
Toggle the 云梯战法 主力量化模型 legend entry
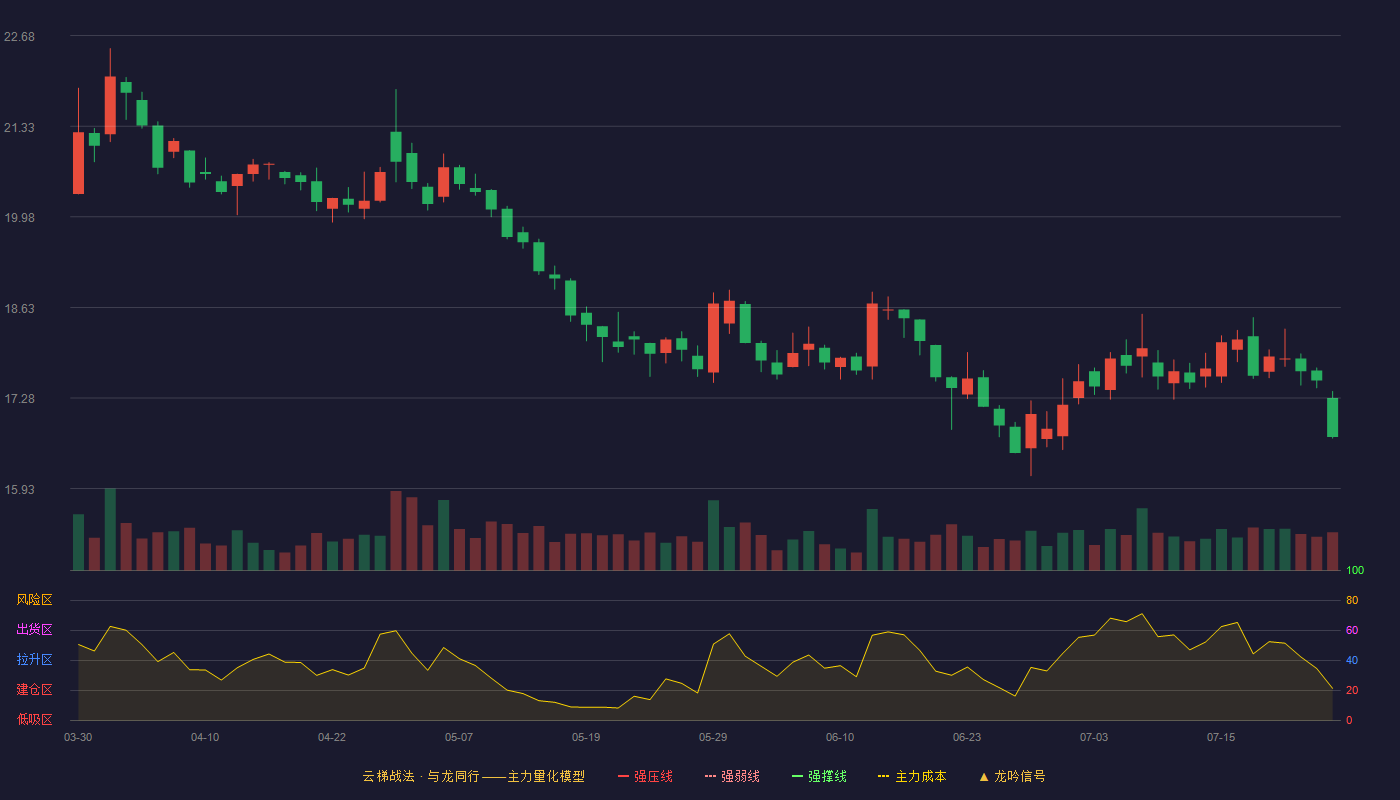[x=473, y=776]
